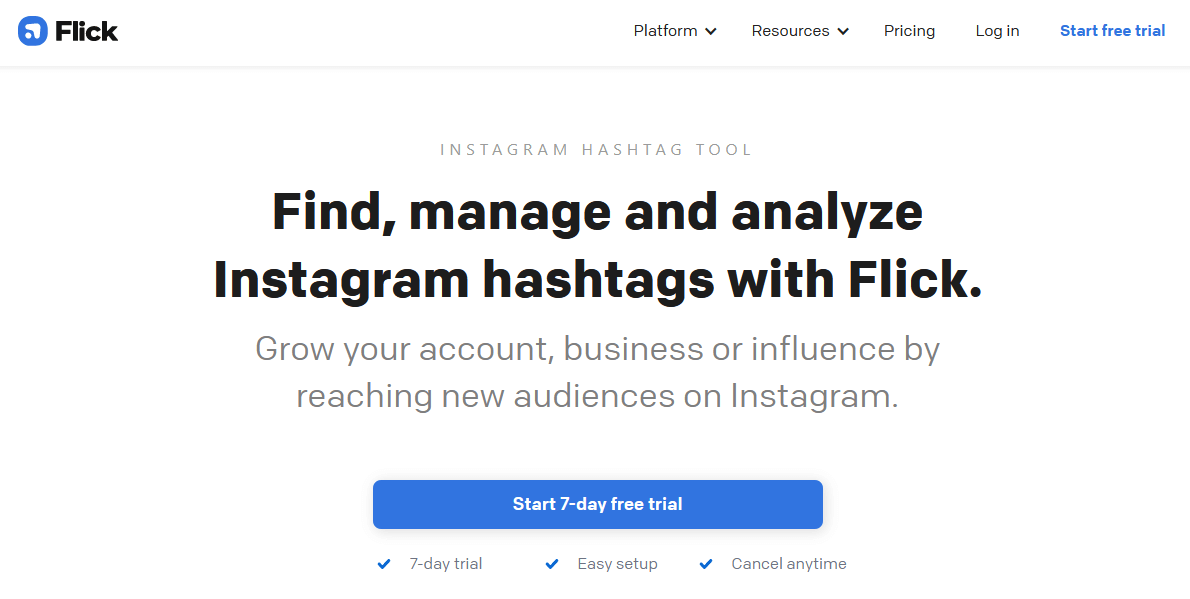Select the Cancel anytime text
Image resolution: width=1190 pixels, height=599 pixels.
(789, 564)
